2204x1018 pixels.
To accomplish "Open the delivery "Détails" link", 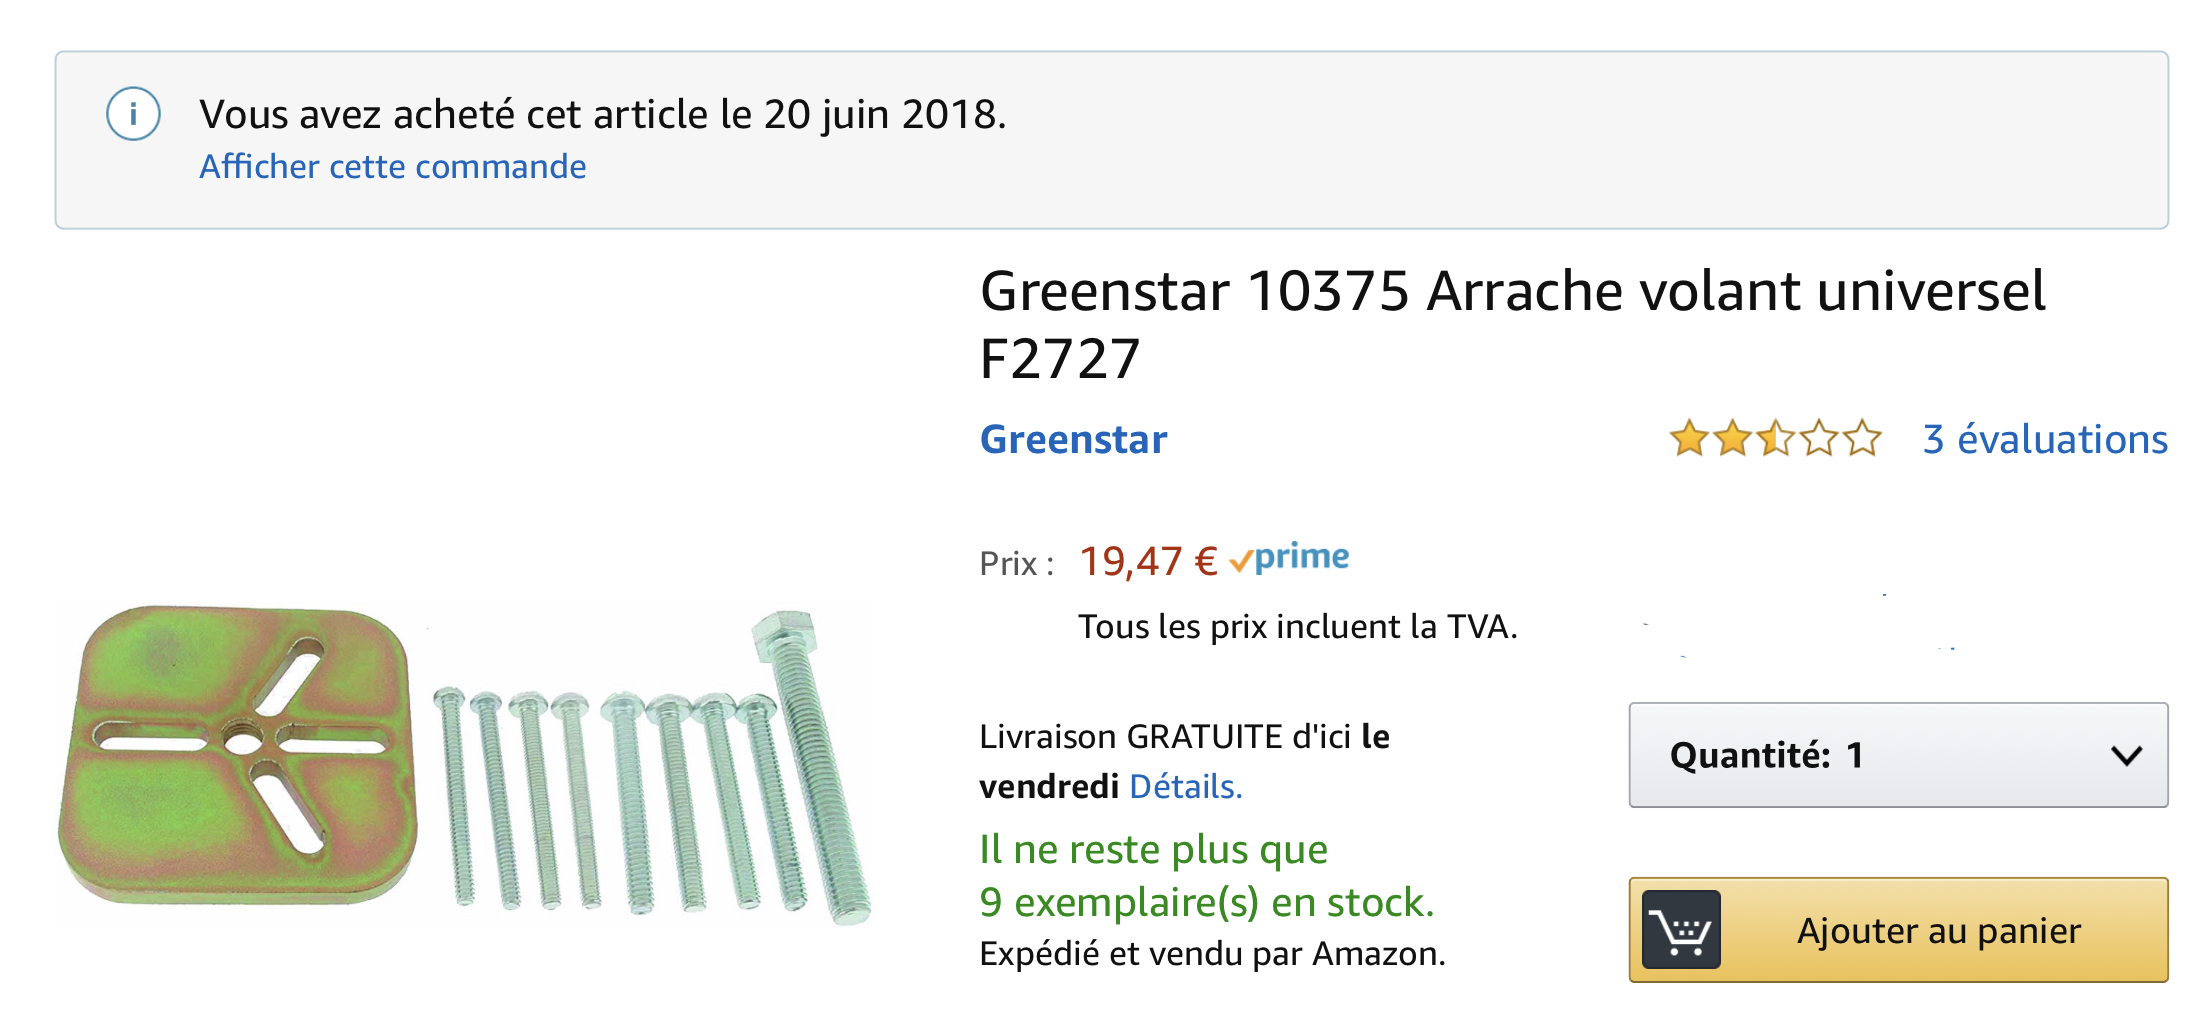I will click(1185, 787).
